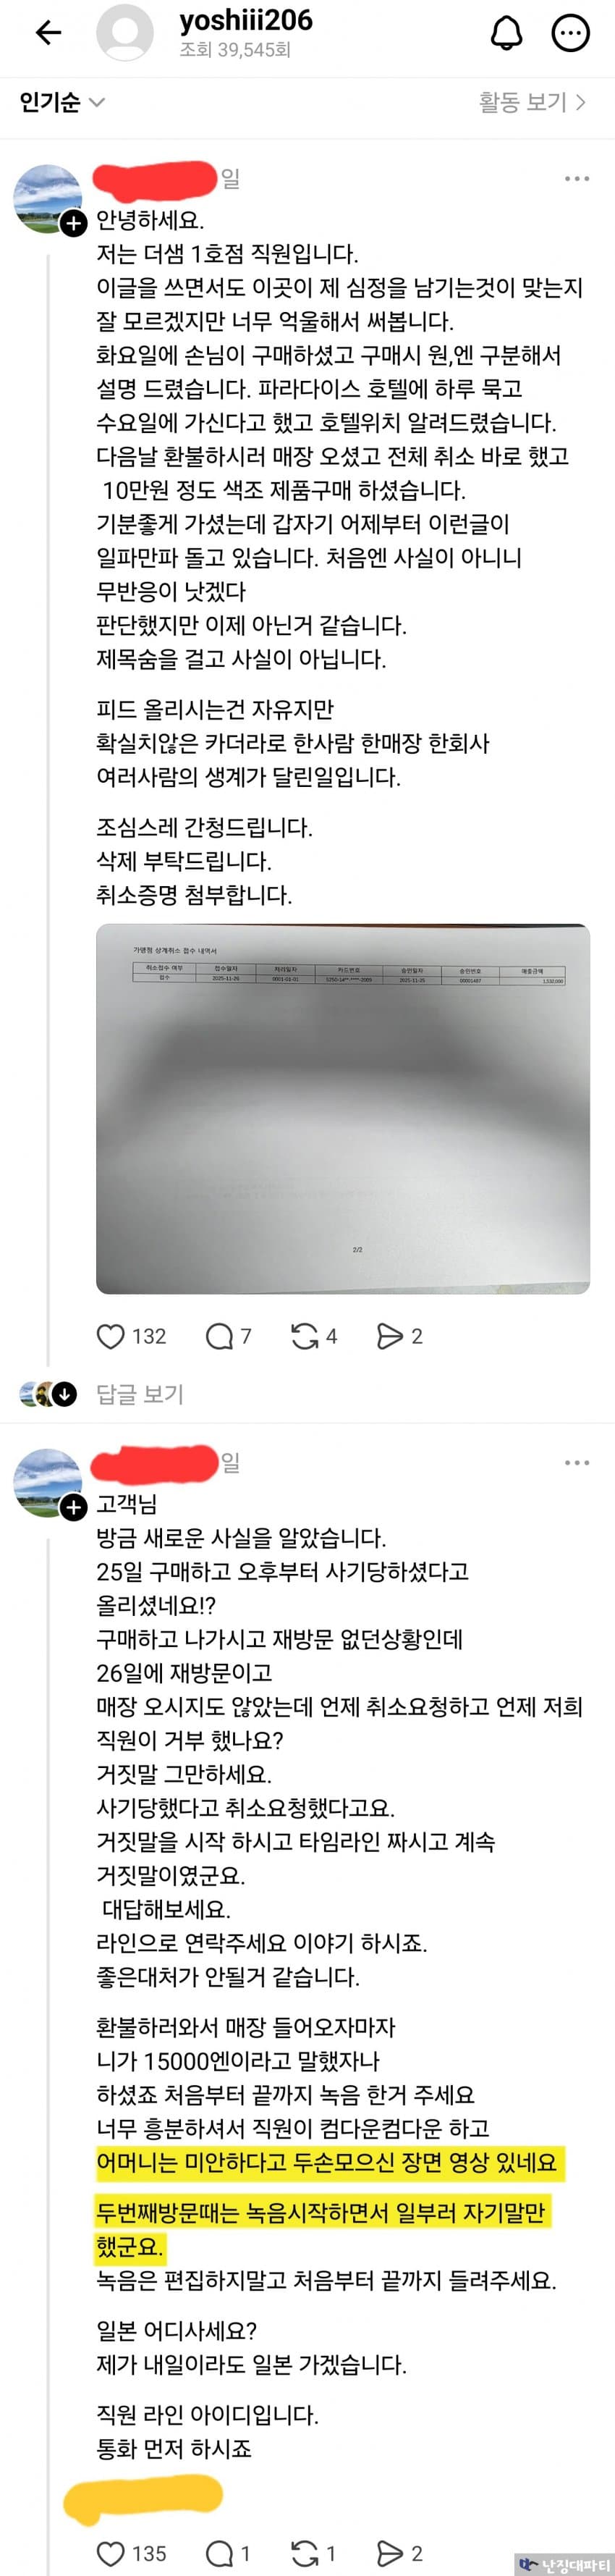
Task: Open the attached cancellation receipt image
Action: 343,1109
